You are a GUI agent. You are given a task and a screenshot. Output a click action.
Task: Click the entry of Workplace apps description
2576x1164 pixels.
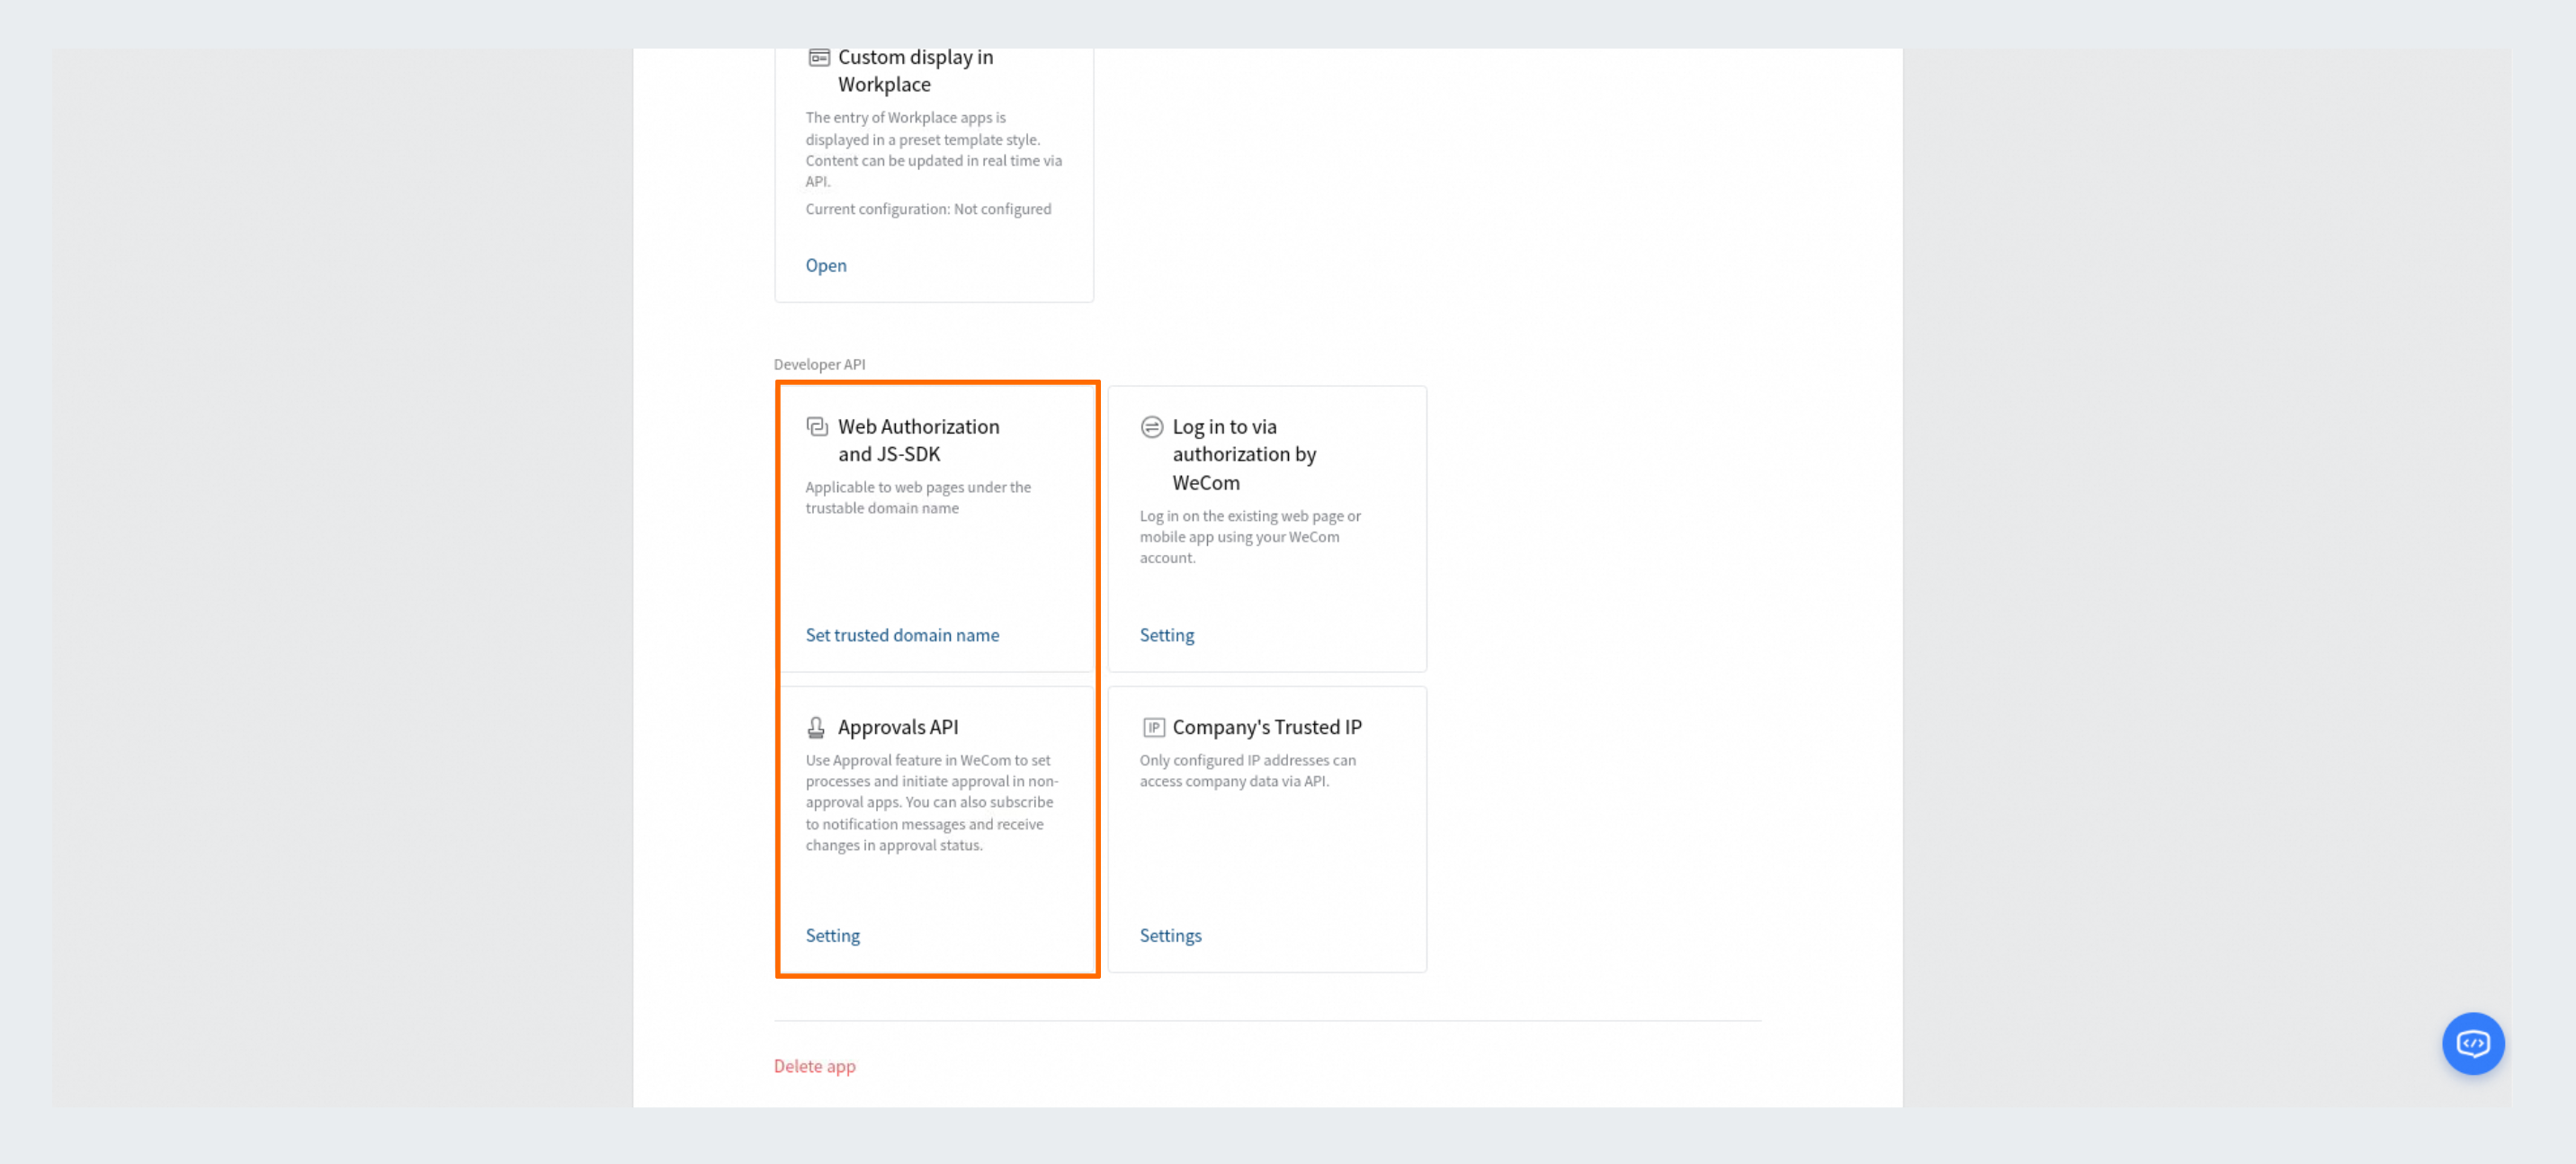tap(934, 149)
